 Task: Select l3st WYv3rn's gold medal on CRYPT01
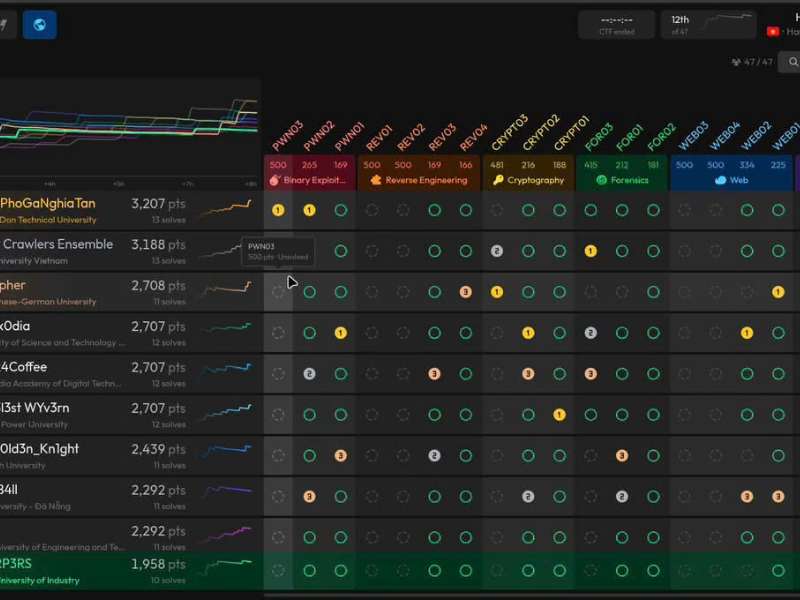coord(560,415)
